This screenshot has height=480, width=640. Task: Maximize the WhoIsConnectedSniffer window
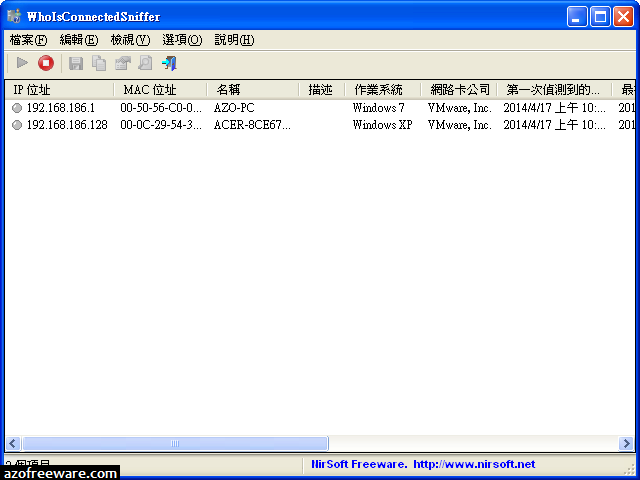(x=600, y=17)
